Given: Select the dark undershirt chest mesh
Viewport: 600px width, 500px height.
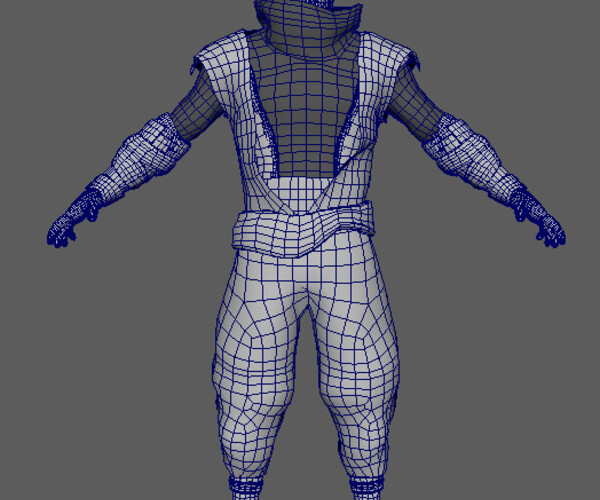Looking at the screenshot, I should [305, 115].
